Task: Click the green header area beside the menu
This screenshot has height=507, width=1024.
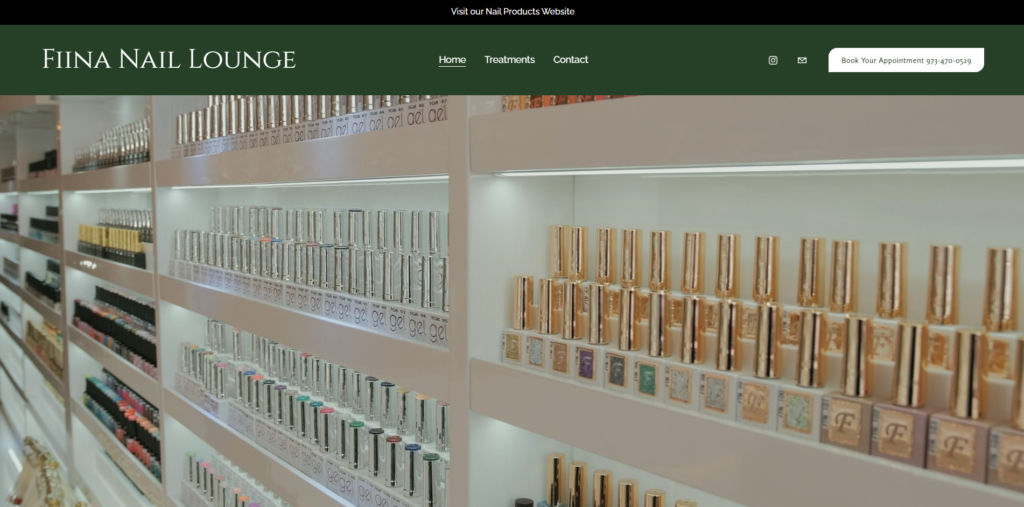Action: 680,60
